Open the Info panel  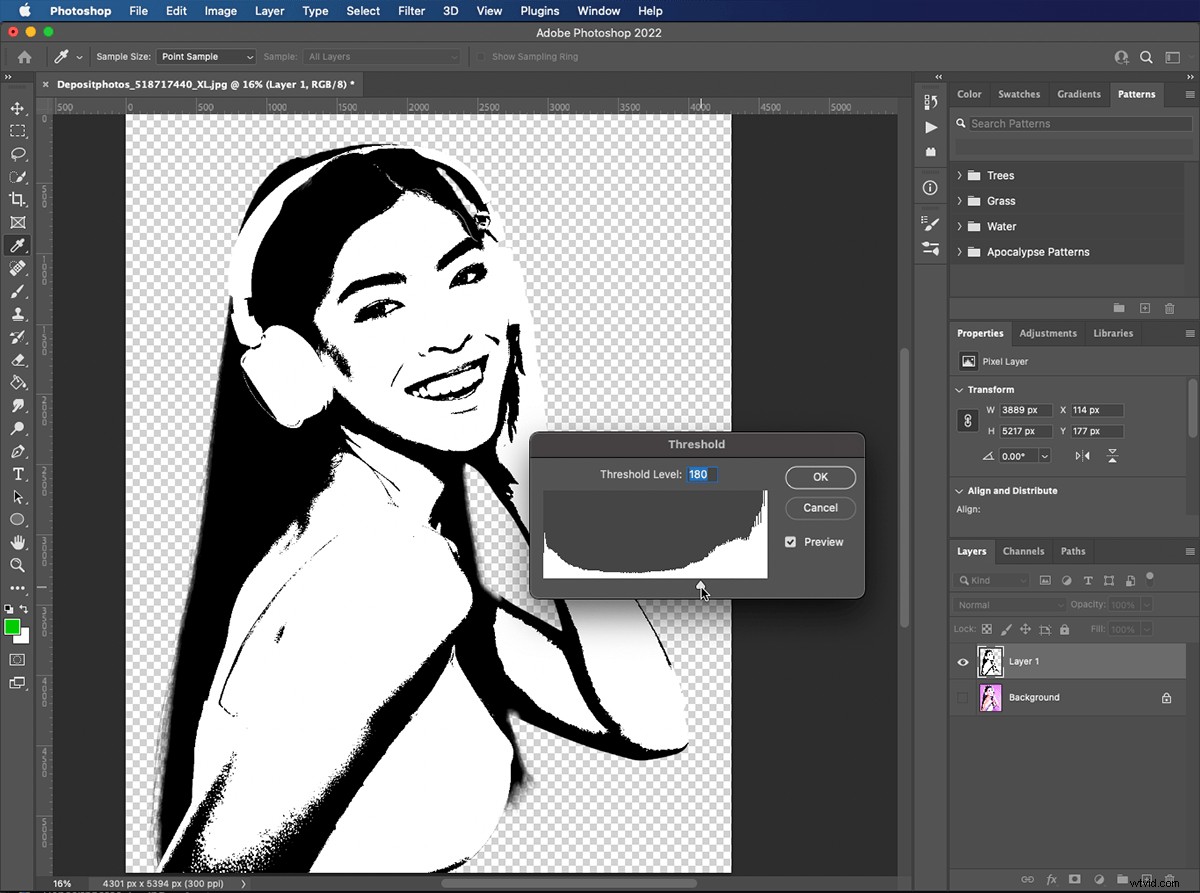coord(930,187)
